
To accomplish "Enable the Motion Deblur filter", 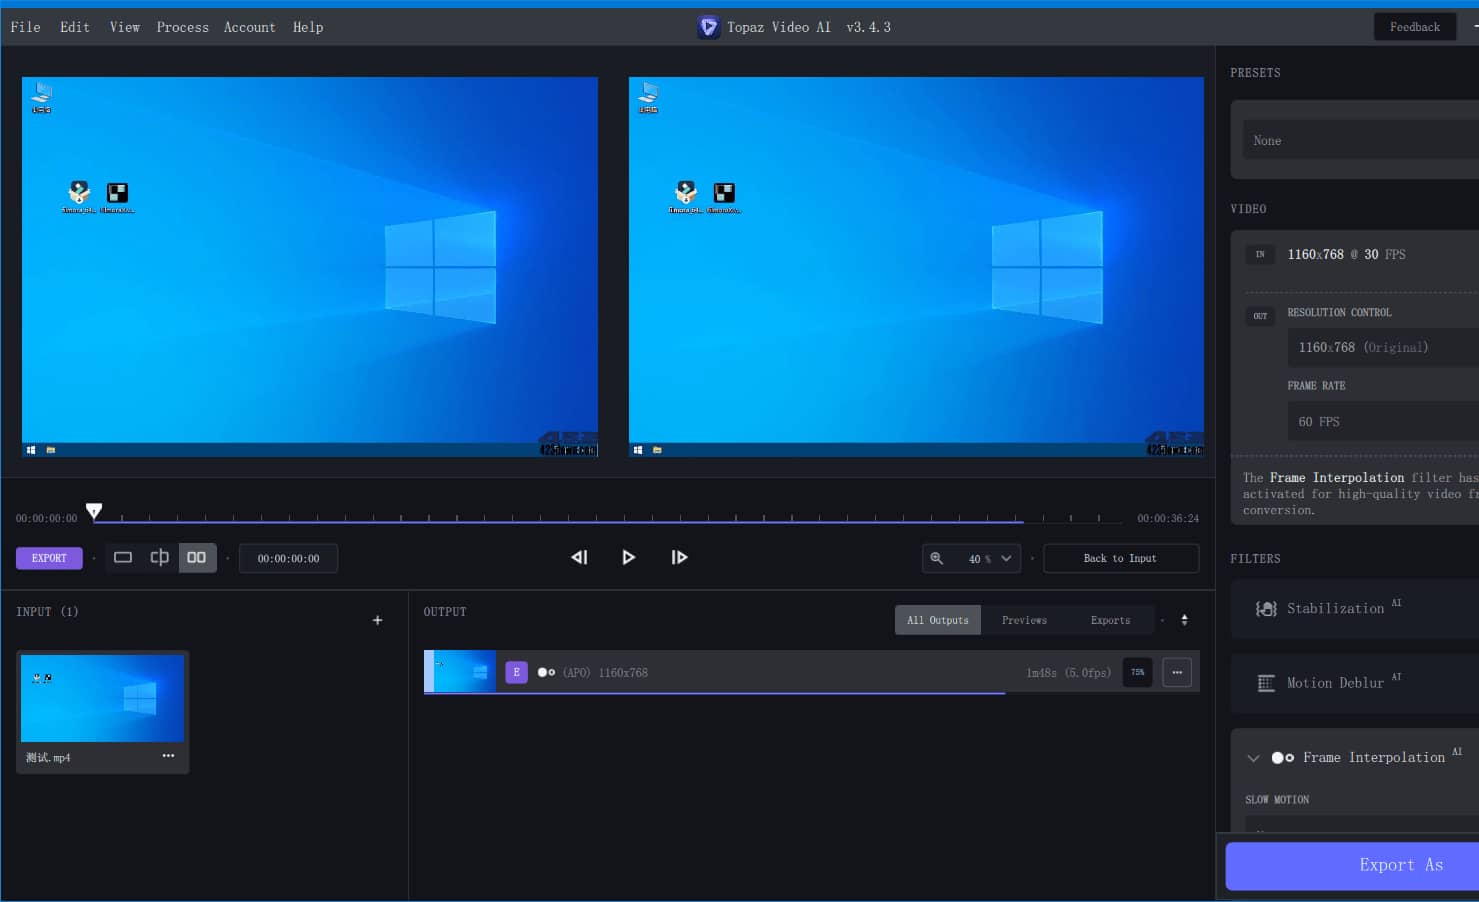I will 1334,683.
